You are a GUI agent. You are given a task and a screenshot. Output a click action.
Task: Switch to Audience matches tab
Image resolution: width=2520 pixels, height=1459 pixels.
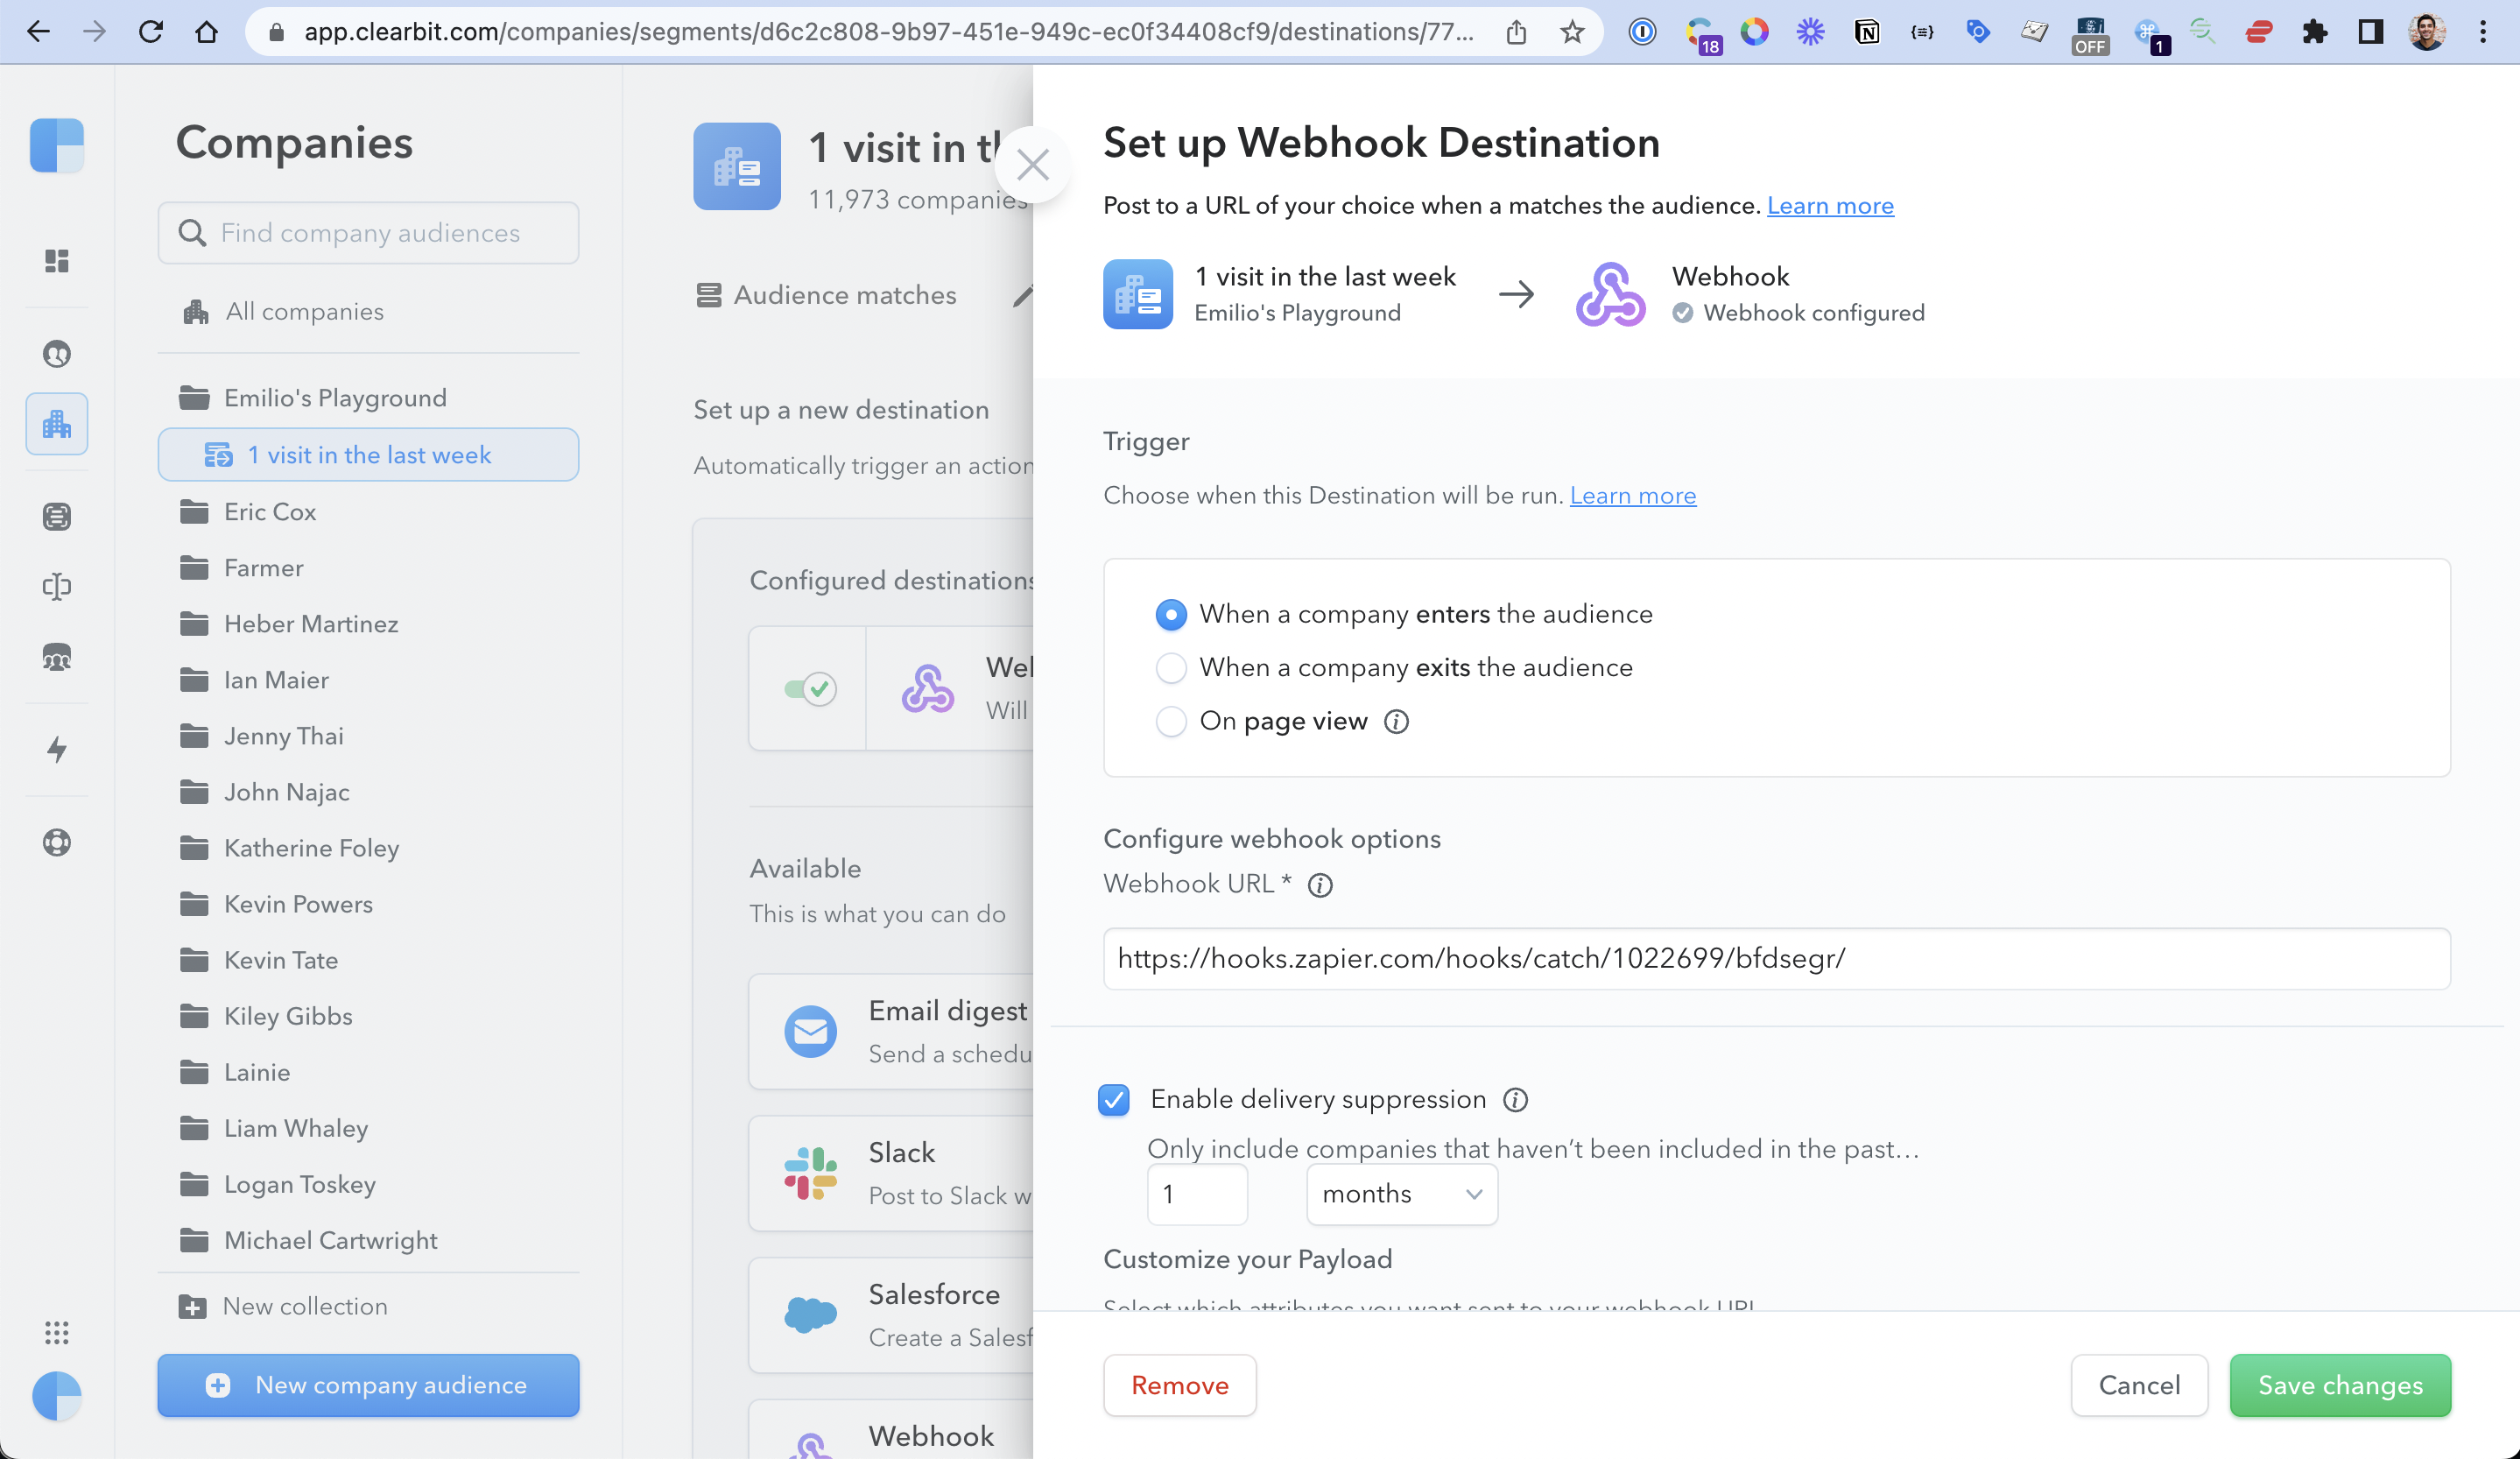[x=826, y=295]
